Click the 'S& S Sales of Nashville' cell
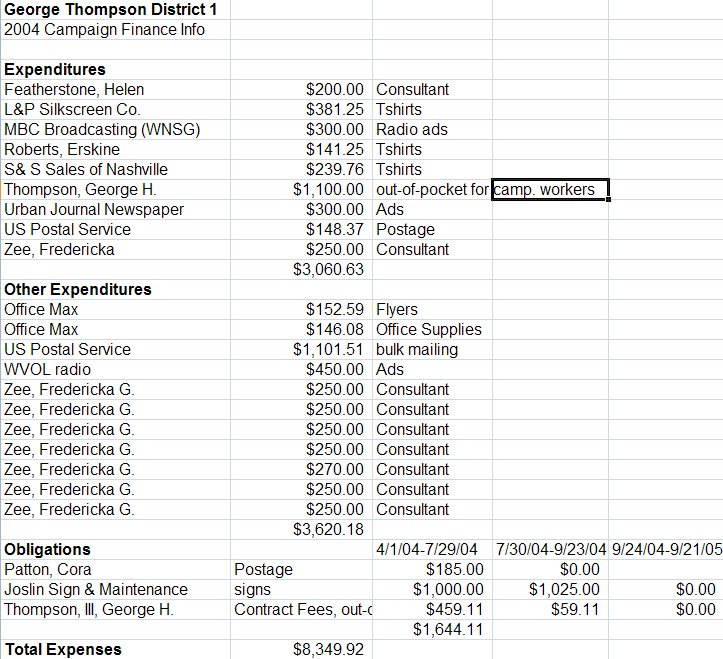723x659 pixels. tap(115, 169)
